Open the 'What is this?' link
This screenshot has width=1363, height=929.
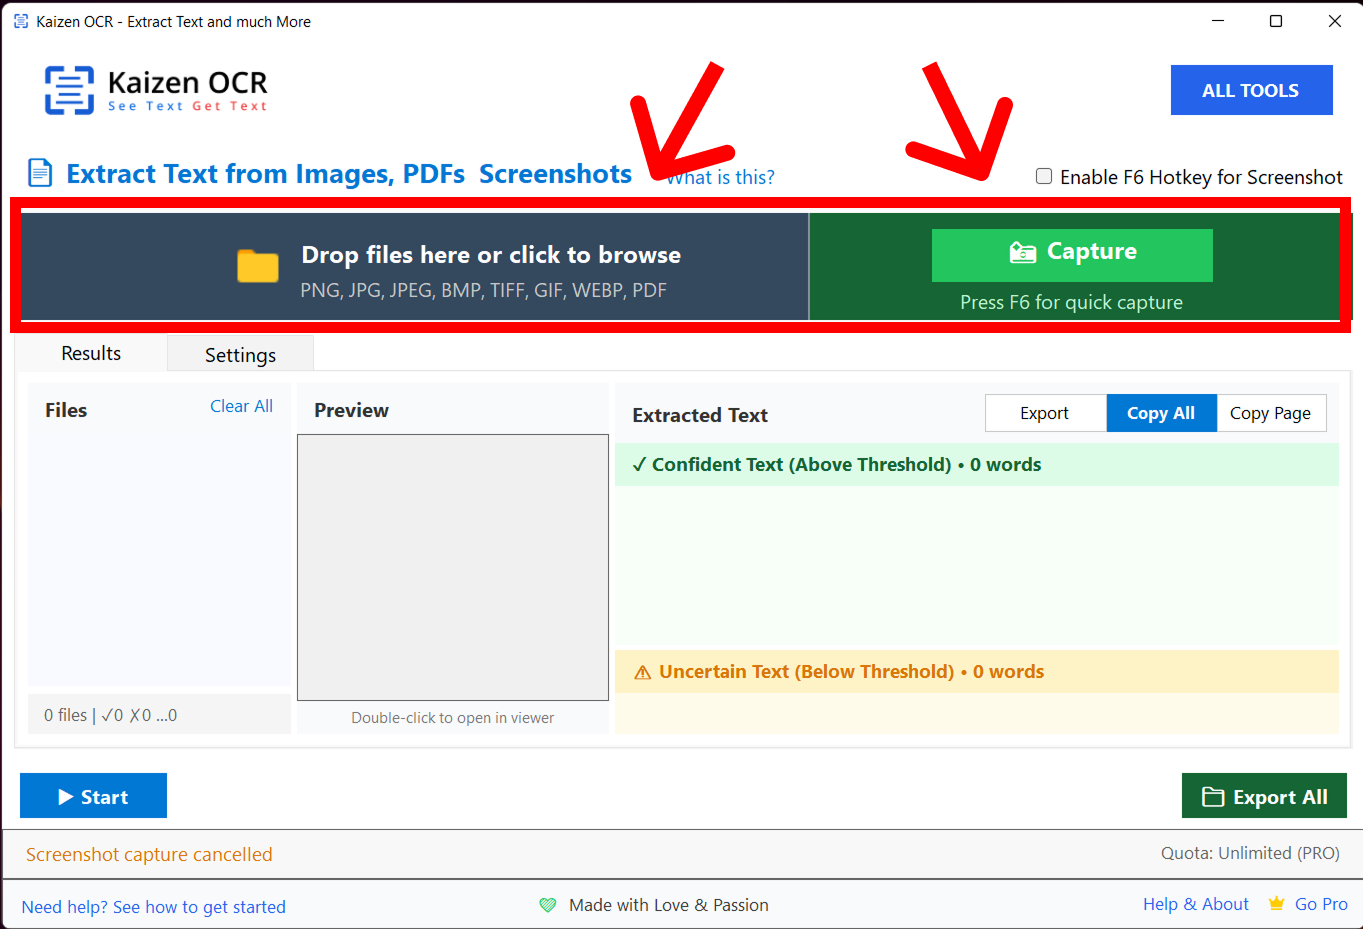[722, 177]
